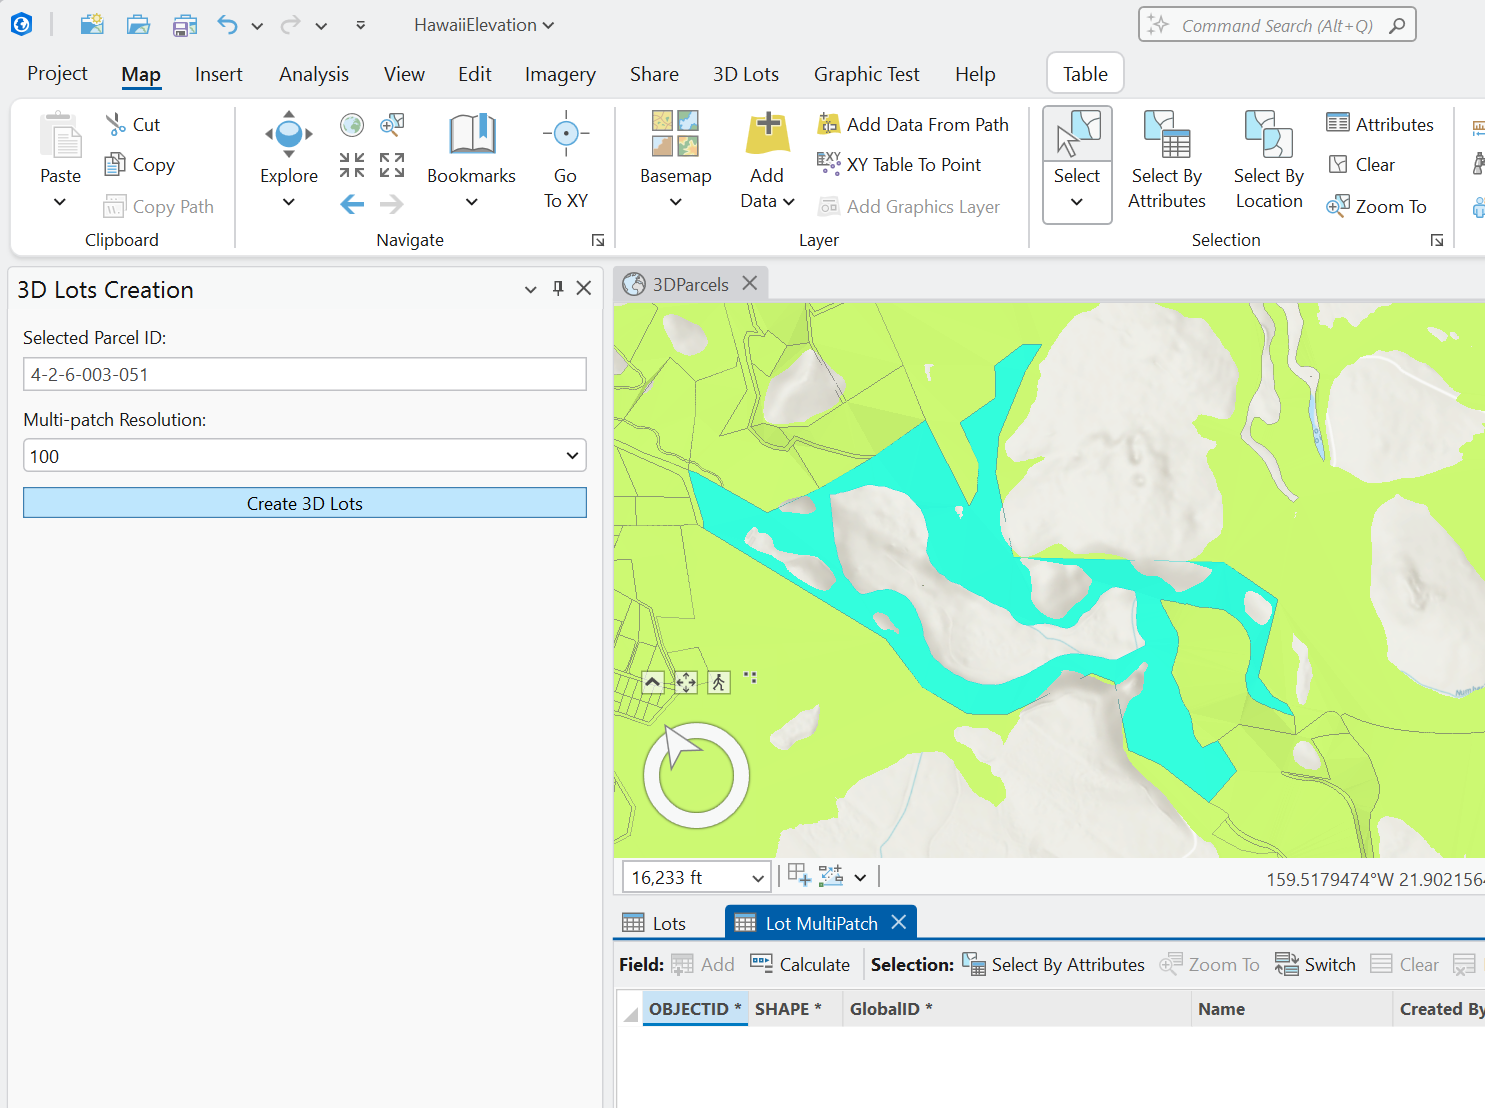Open Customize Quick Access Toolbar dropdown
The image size is (1485, 1108).
(x=360, y=26)
